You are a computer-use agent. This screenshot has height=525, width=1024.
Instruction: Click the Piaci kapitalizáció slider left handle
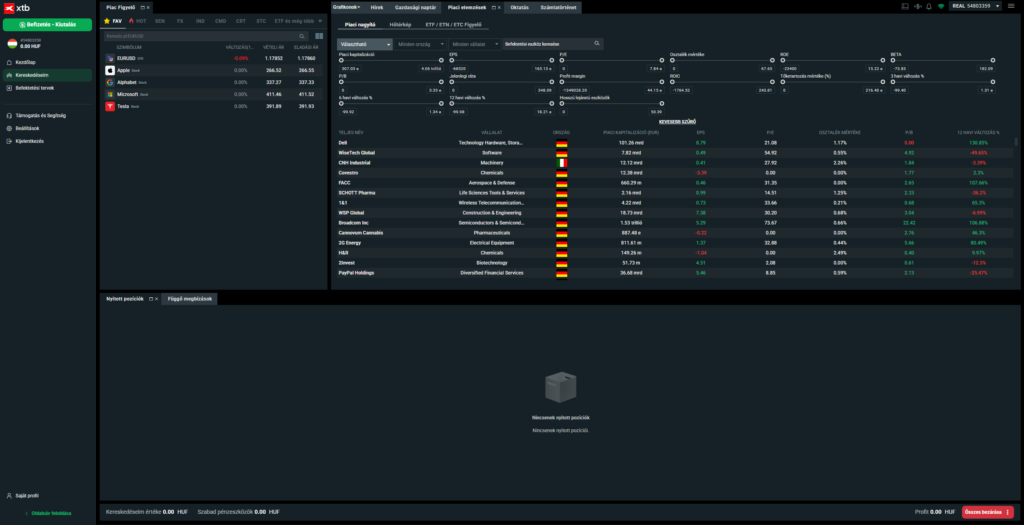[x=341, y=59]
